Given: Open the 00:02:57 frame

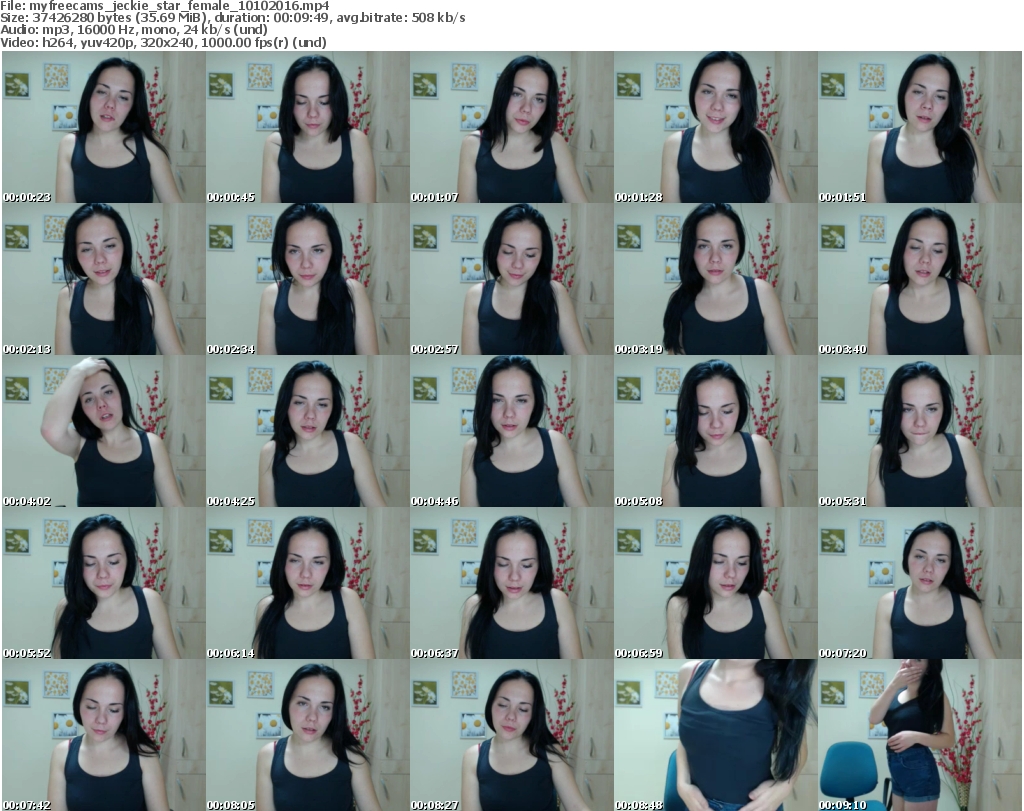Looking at the screenshot, I should click(x=511, y=280).
